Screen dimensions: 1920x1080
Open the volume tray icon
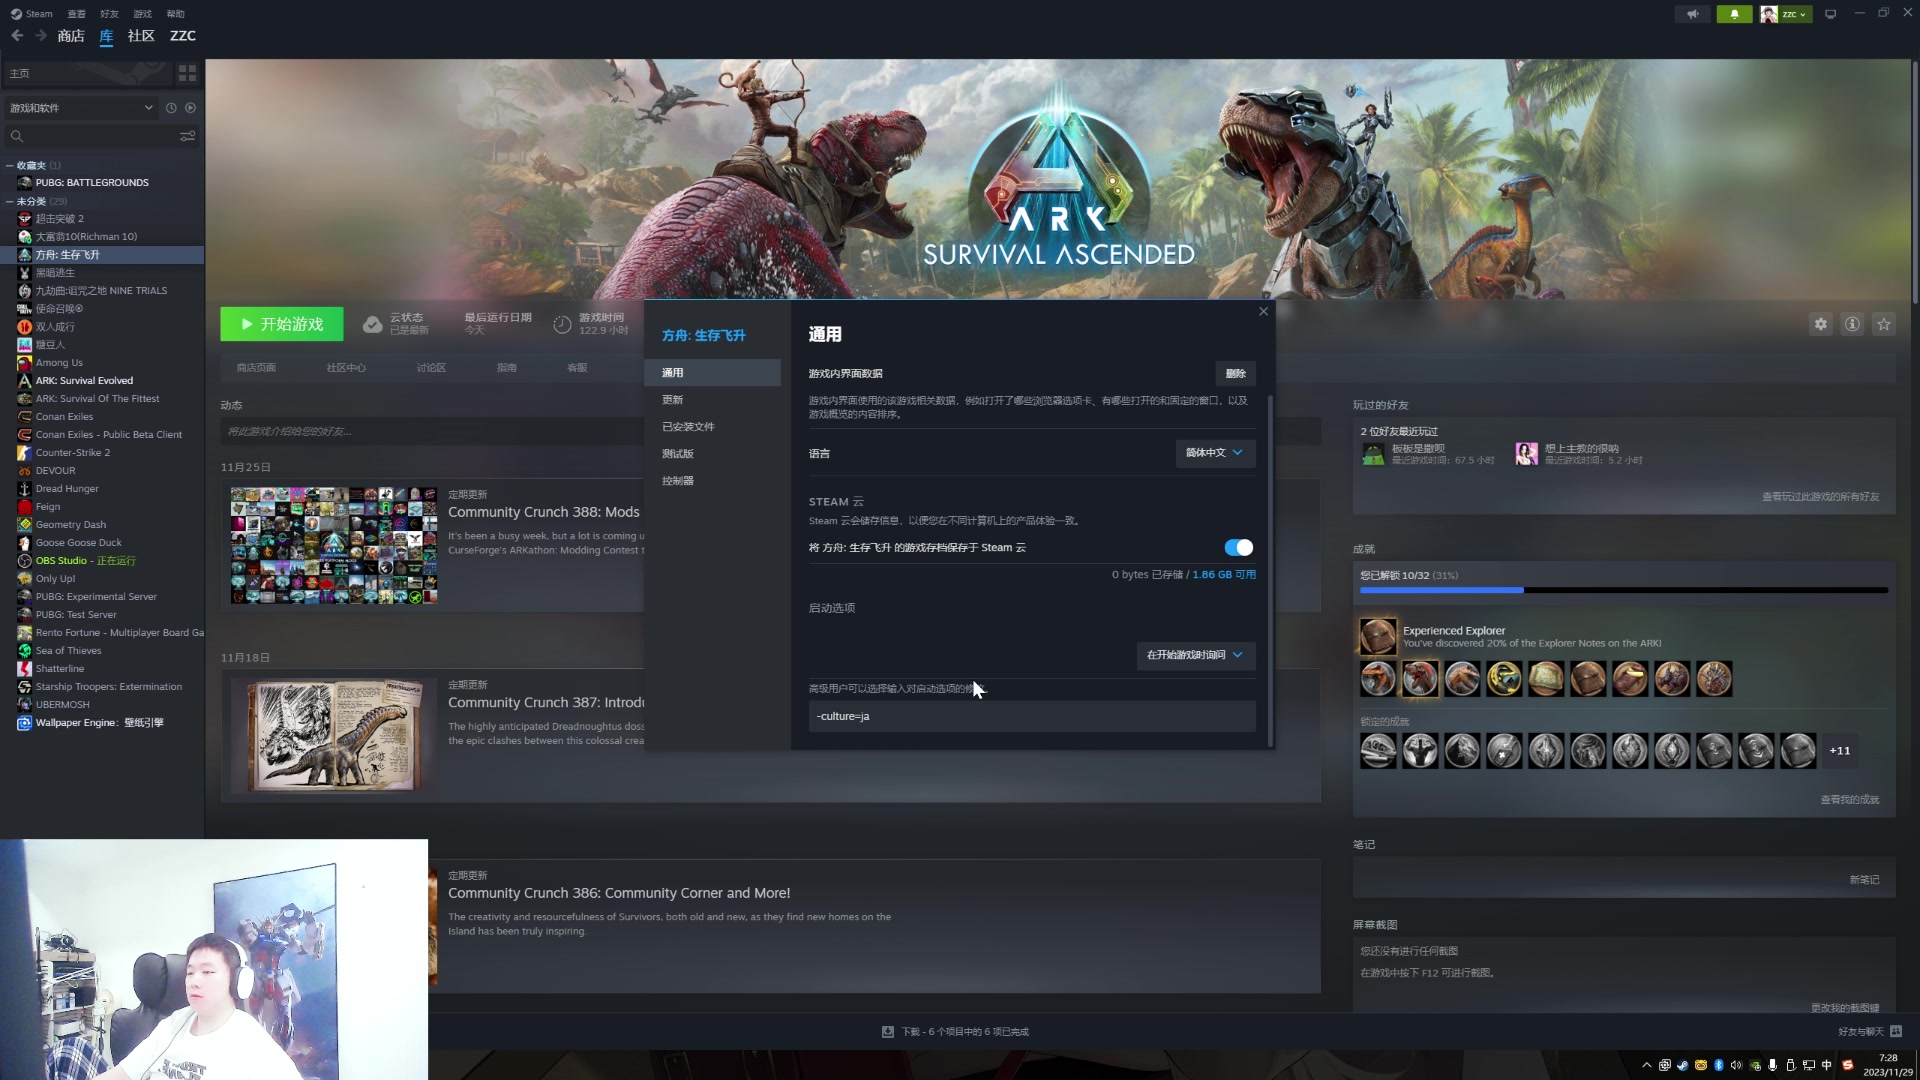pos(1737,1065)
